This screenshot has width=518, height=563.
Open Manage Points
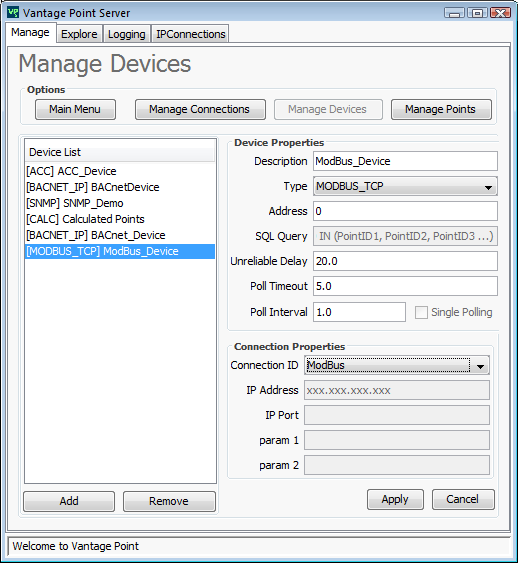(x=441, y=109)
